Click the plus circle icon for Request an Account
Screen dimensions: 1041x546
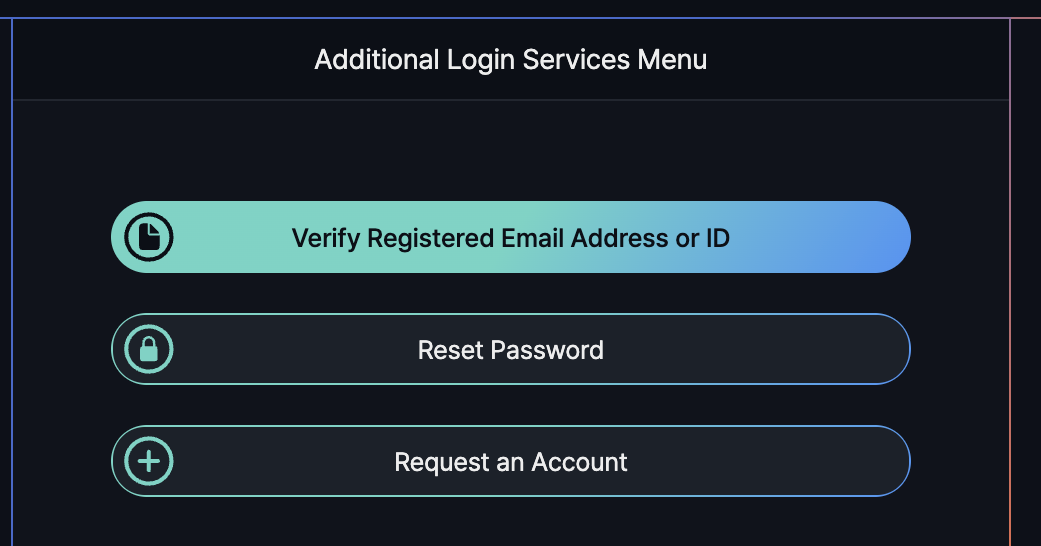(x=149, y=461)
